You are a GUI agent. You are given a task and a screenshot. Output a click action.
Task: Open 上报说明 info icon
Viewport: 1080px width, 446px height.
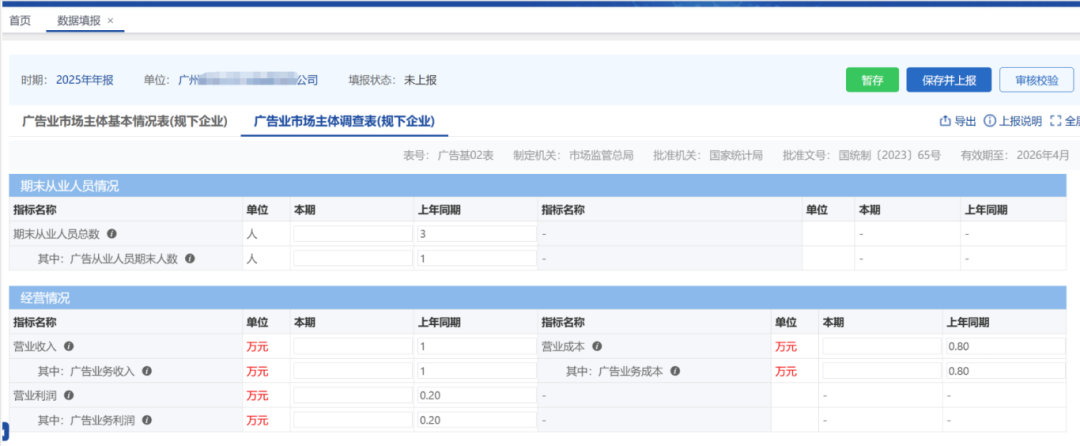[x=990, y=121]
